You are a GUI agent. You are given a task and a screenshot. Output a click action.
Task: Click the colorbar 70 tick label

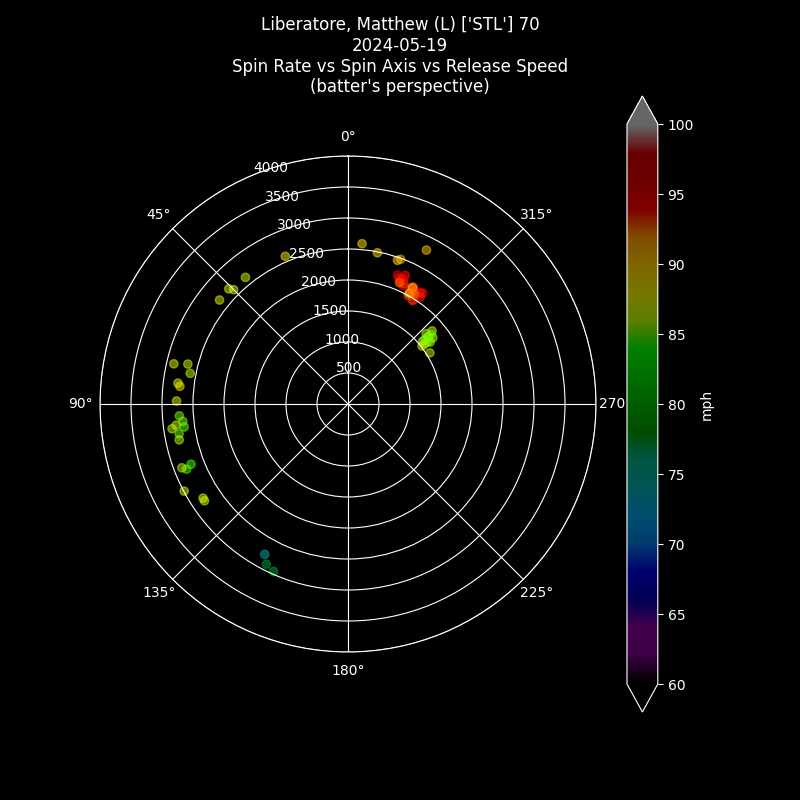coord(676,545)
